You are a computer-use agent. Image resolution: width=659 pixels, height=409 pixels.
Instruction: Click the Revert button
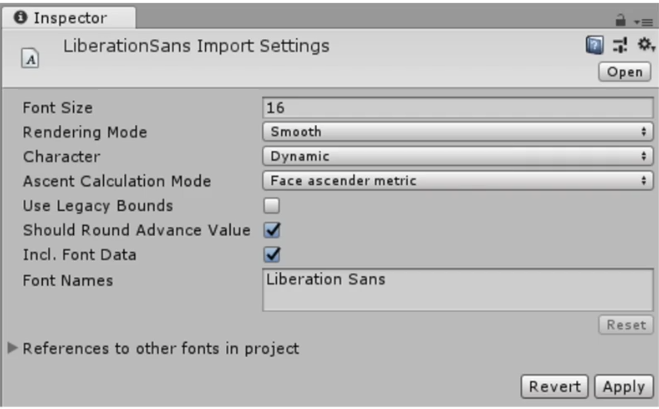pyautogui.click(x=555, y=386)
